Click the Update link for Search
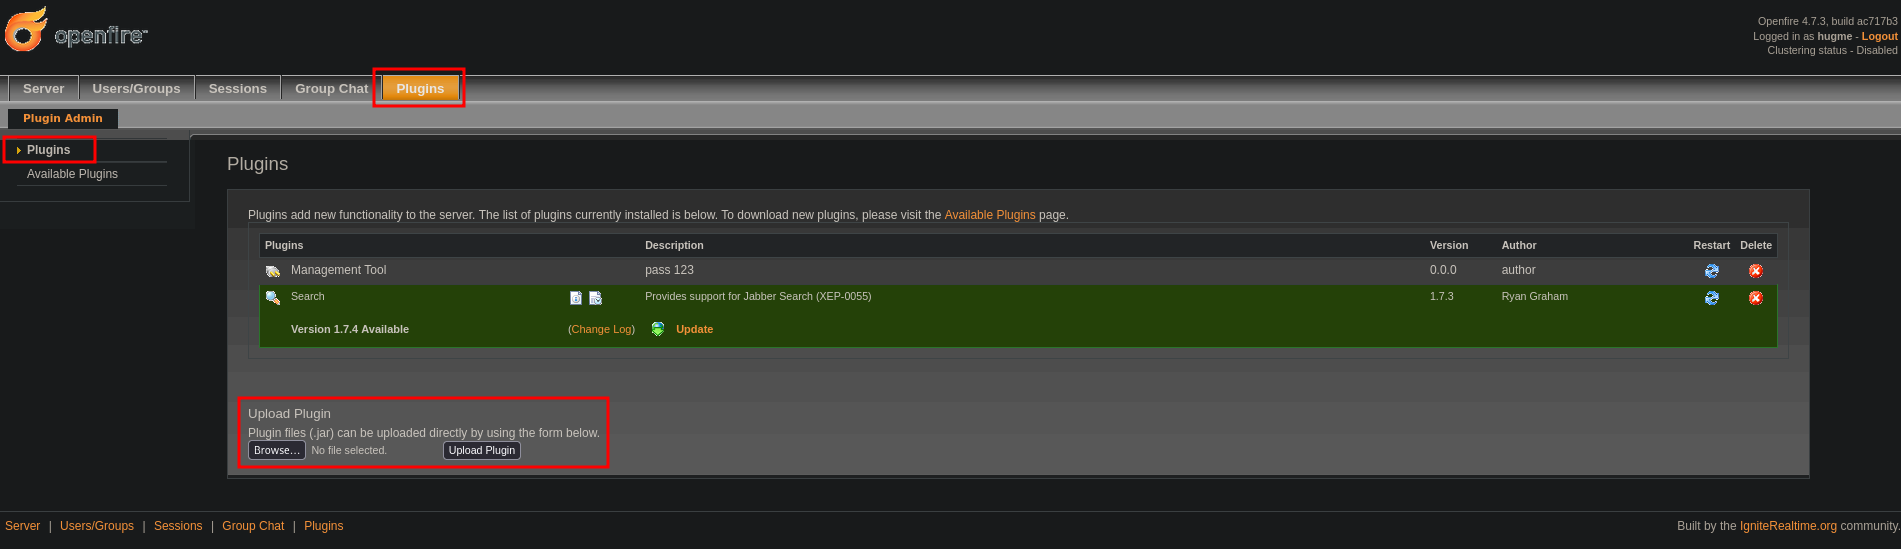The height and width of the screenshot is (549, 1901). click(x=694, y=329)
